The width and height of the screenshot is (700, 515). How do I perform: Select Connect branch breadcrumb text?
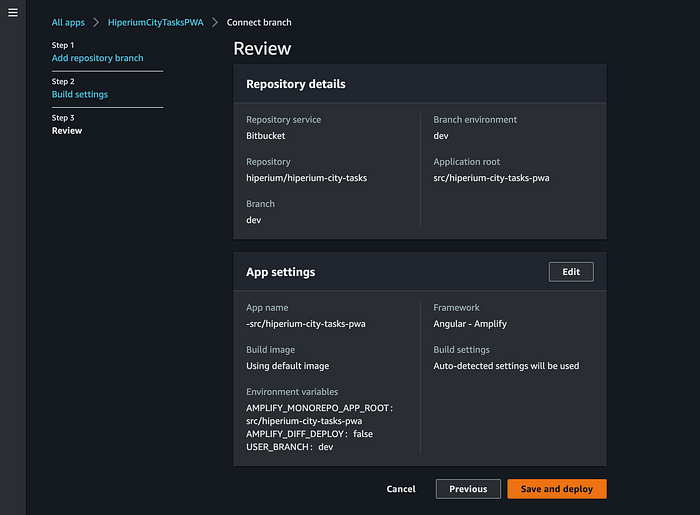click(x=259, y=22)
